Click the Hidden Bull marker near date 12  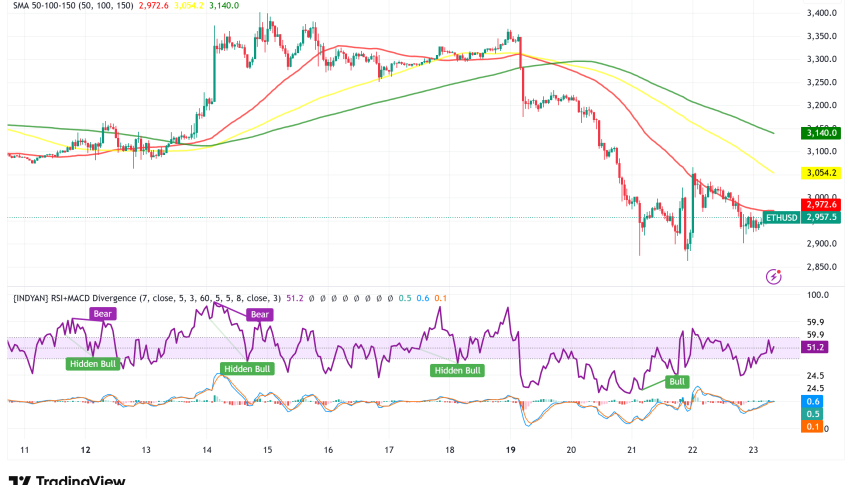(x=92, y=364)
